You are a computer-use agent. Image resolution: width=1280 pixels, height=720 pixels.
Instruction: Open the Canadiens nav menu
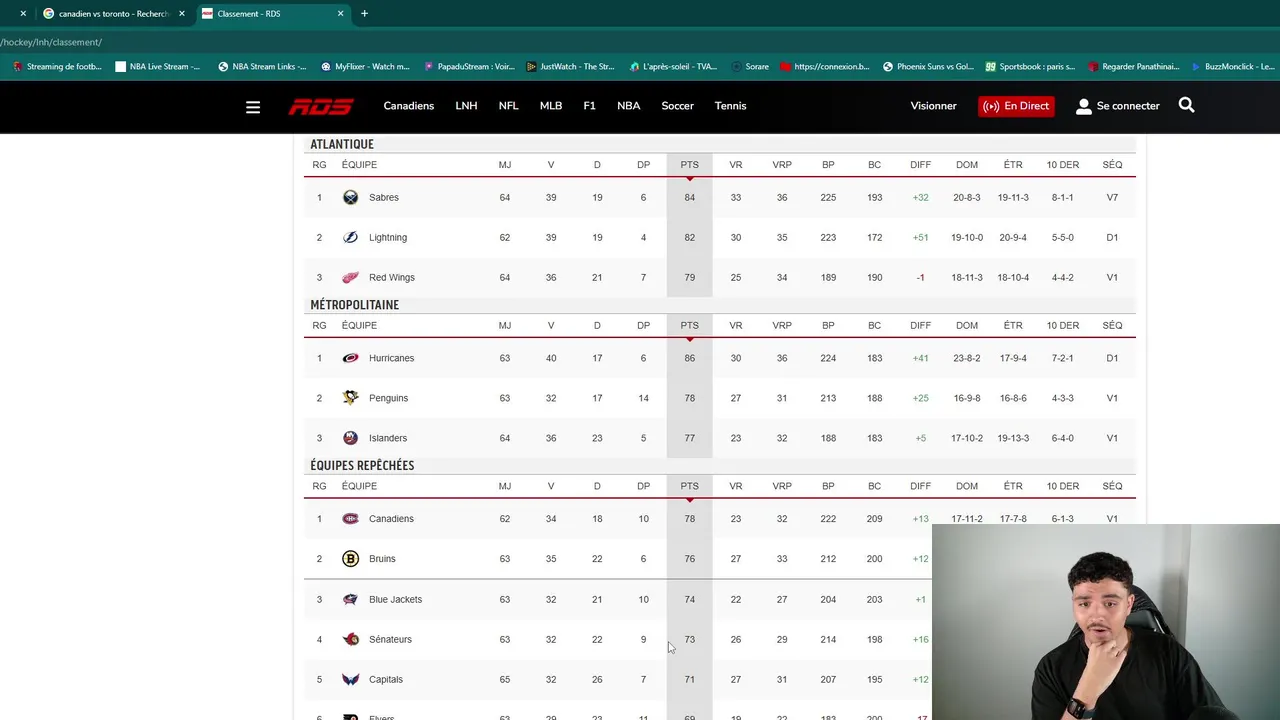pyautogui.click(x=409, y=106)
